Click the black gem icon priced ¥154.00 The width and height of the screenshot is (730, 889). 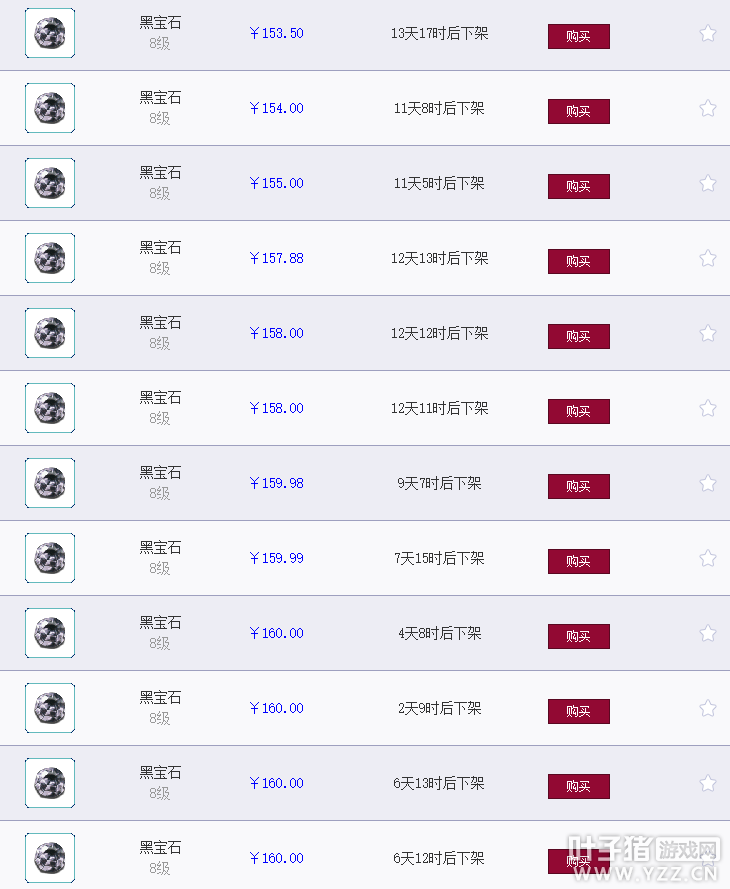point(50,108)
